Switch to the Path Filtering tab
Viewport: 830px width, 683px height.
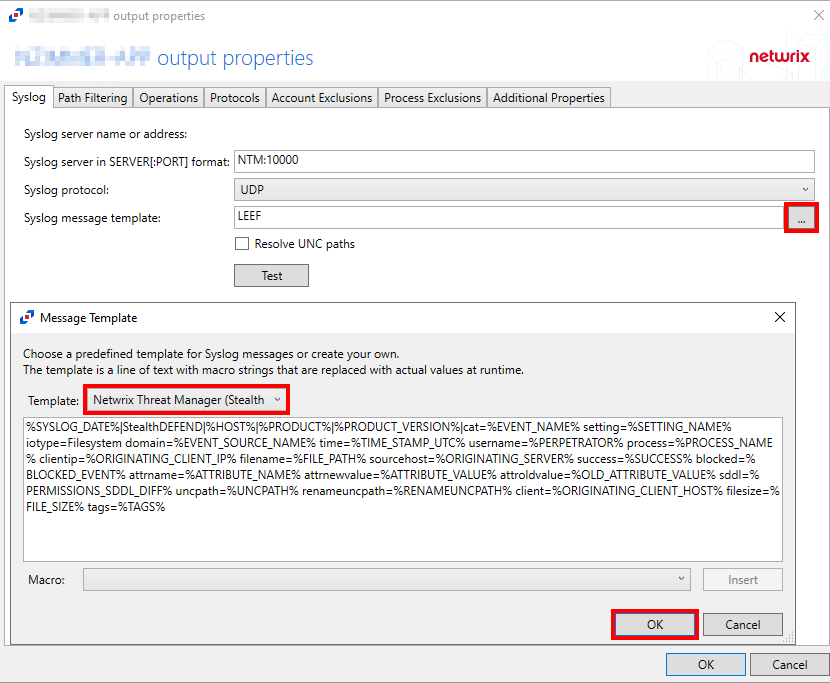tap(92, 98)
